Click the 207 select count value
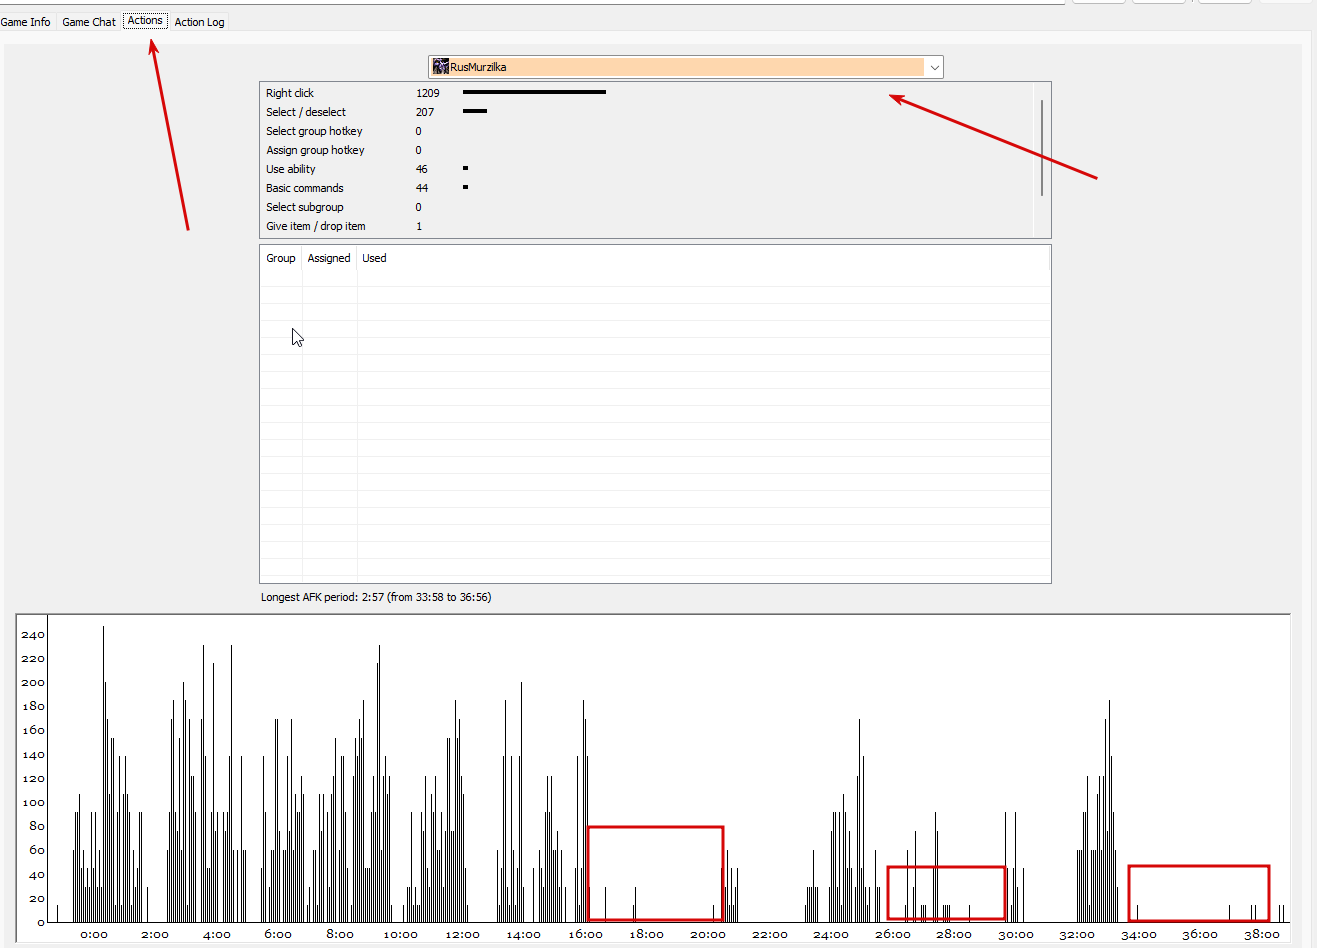 tap(425, 112)
